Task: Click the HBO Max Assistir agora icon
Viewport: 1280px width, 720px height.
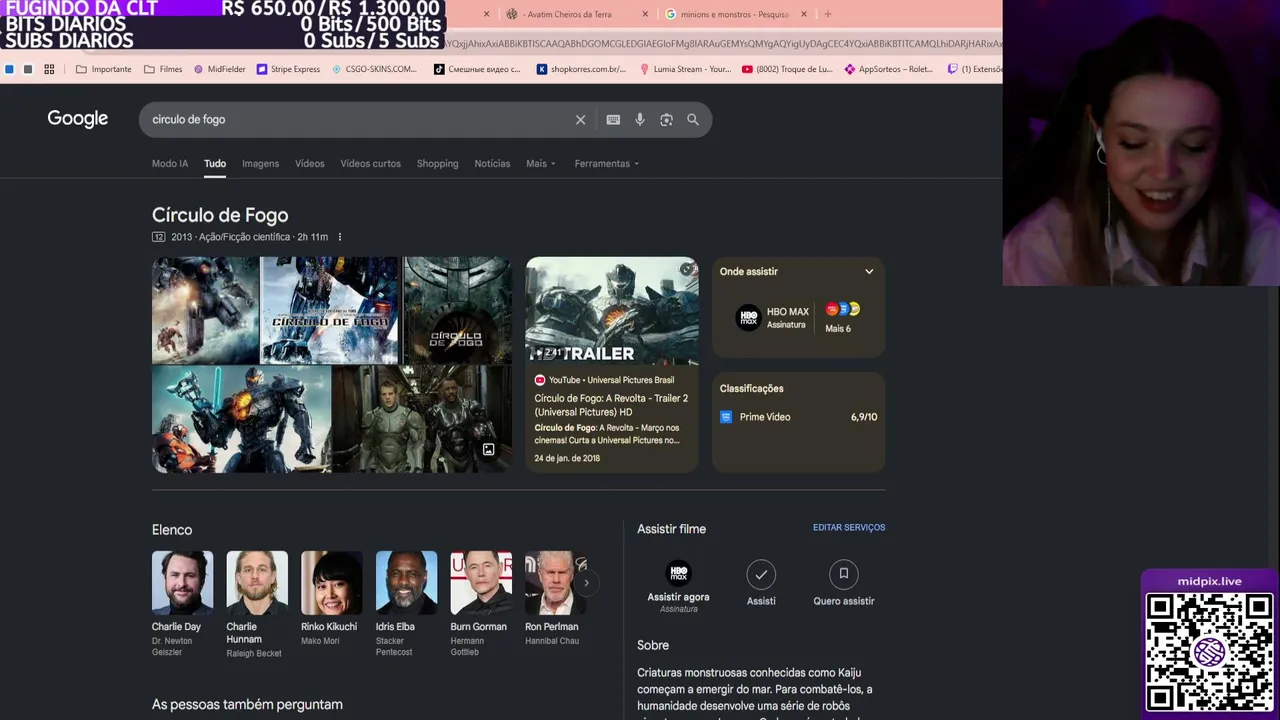Action: click(678, 574)
